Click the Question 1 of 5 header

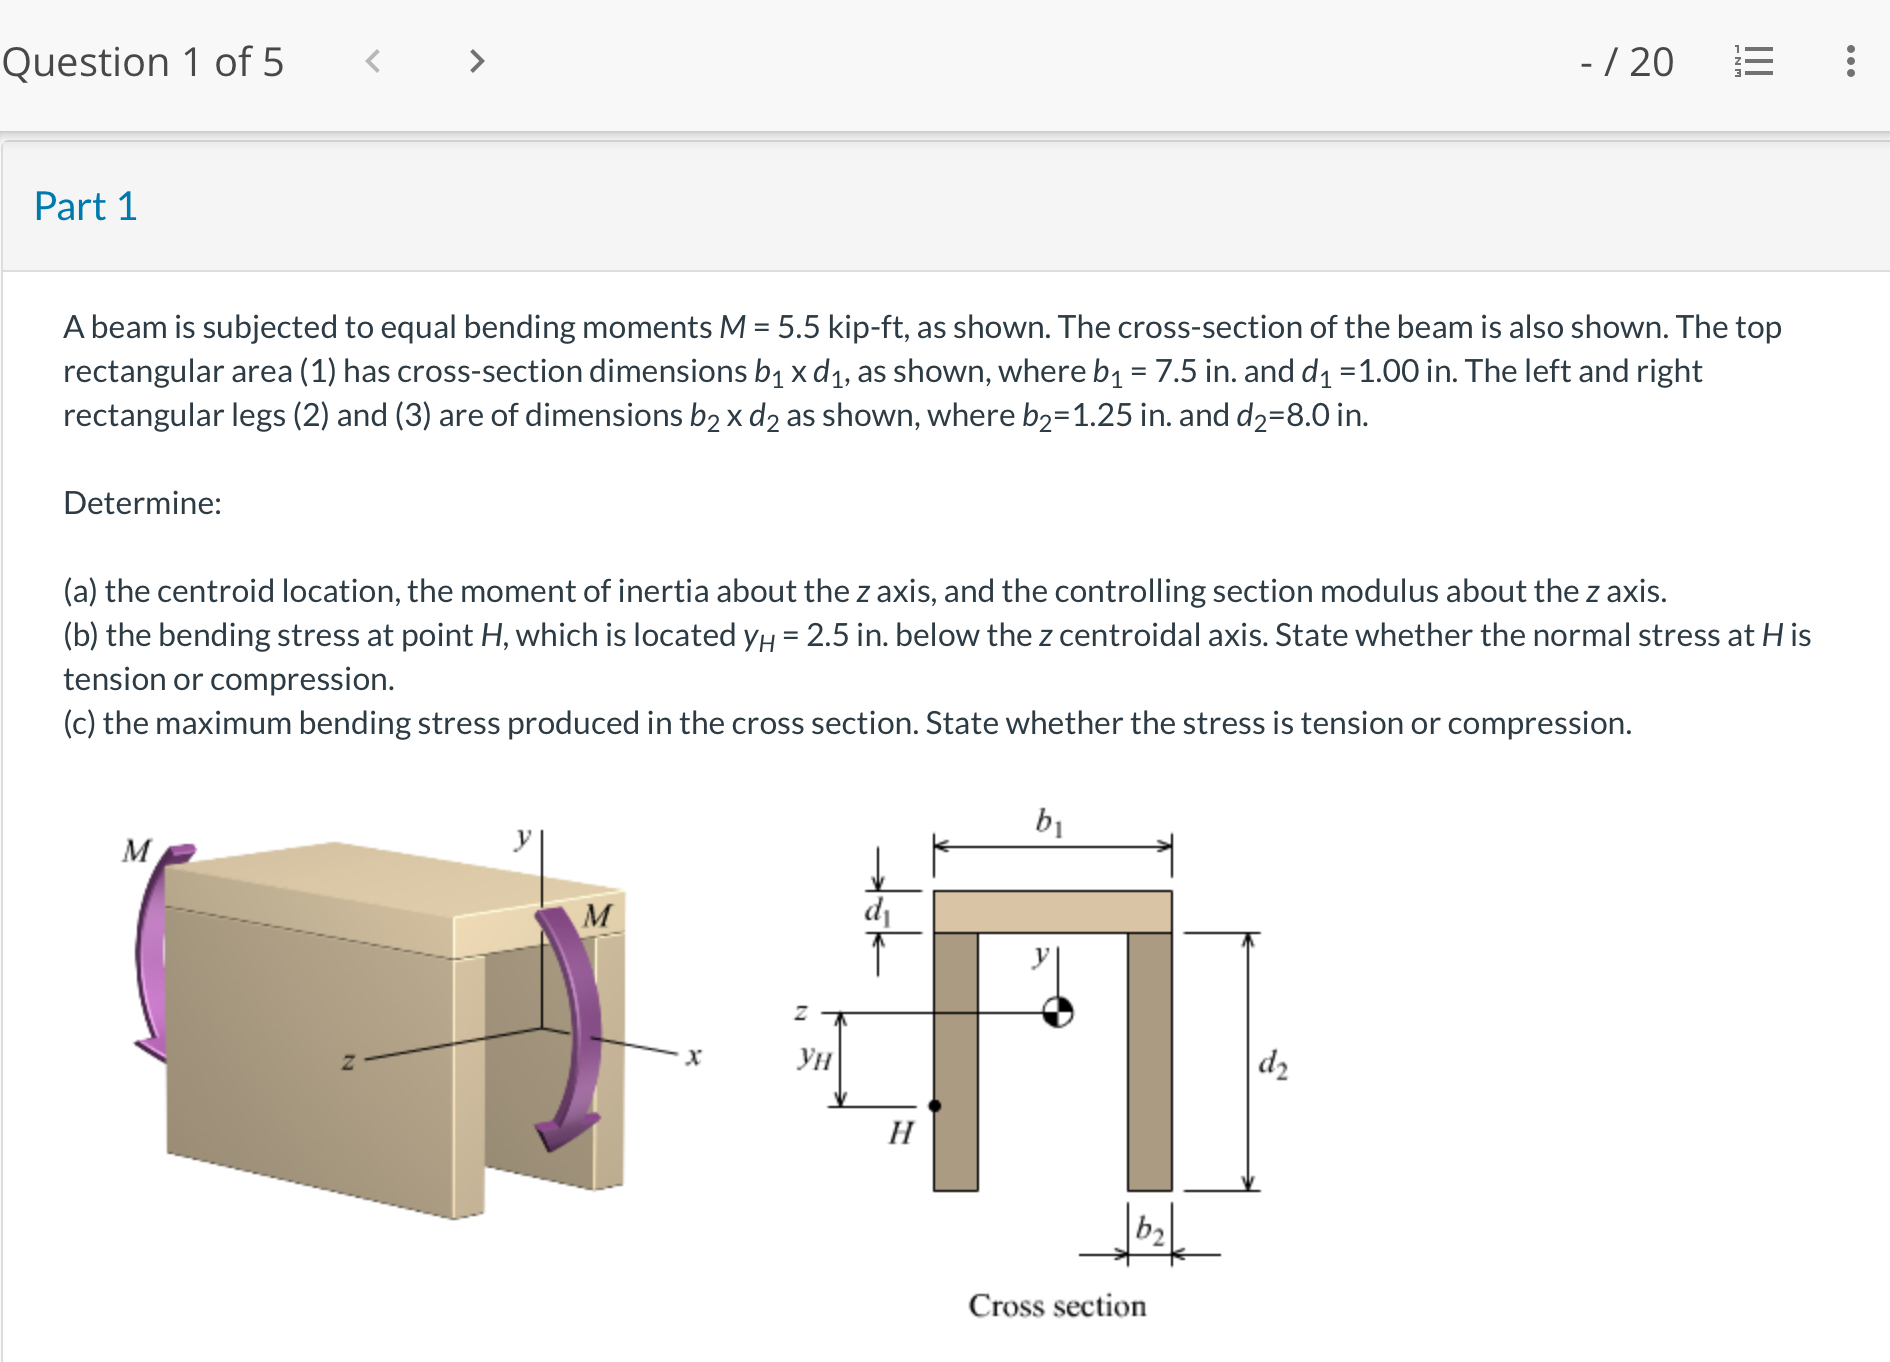(144, 62)
